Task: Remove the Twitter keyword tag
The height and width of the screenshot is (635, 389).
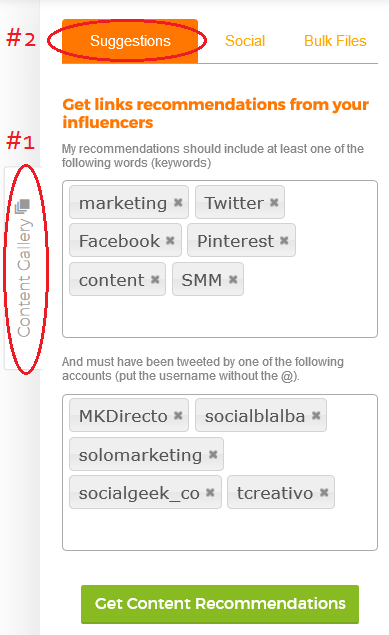Action: click(x=274, y=202)
